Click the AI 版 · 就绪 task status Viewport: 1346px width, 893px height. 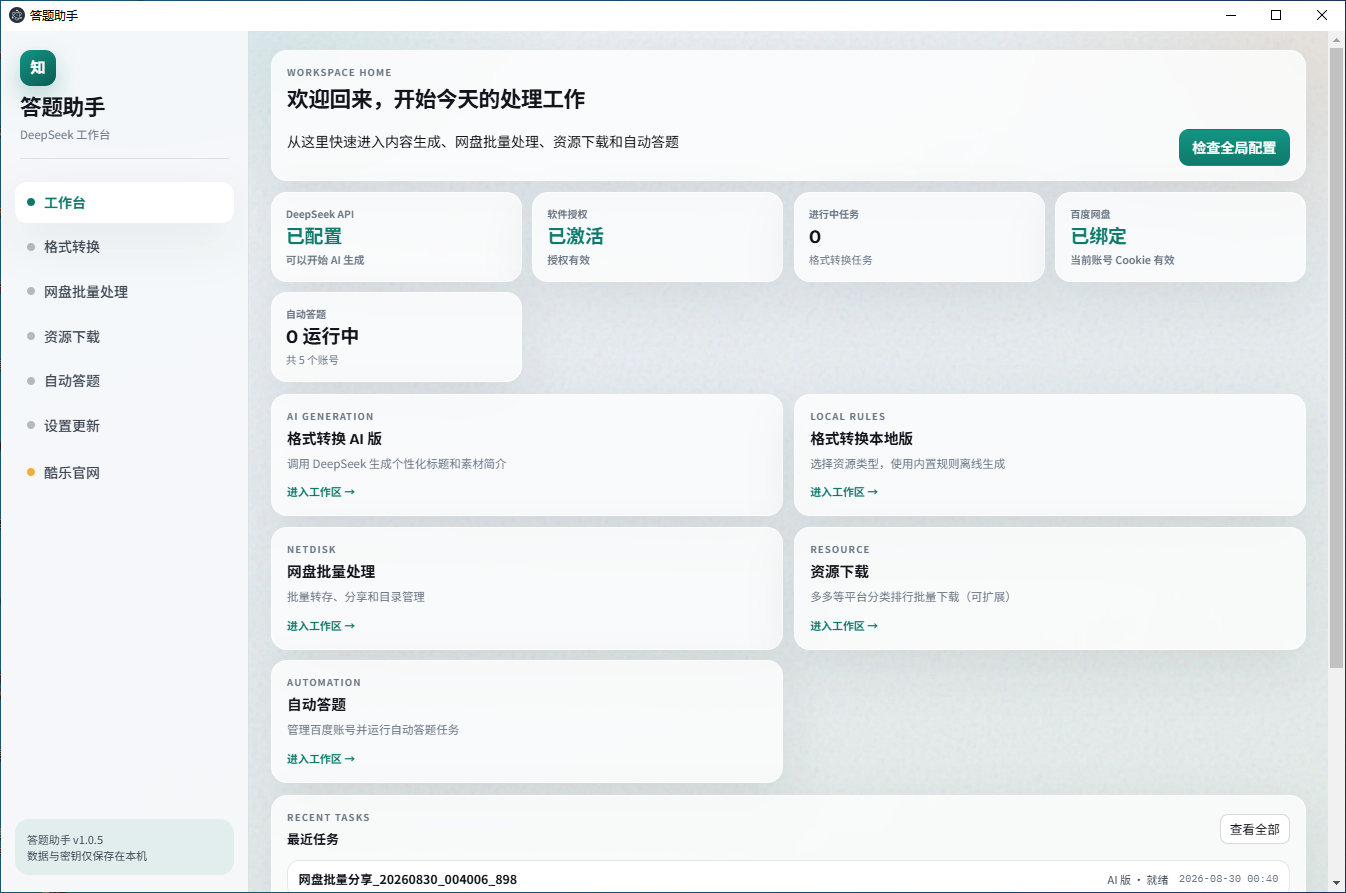coord(1137,880)
